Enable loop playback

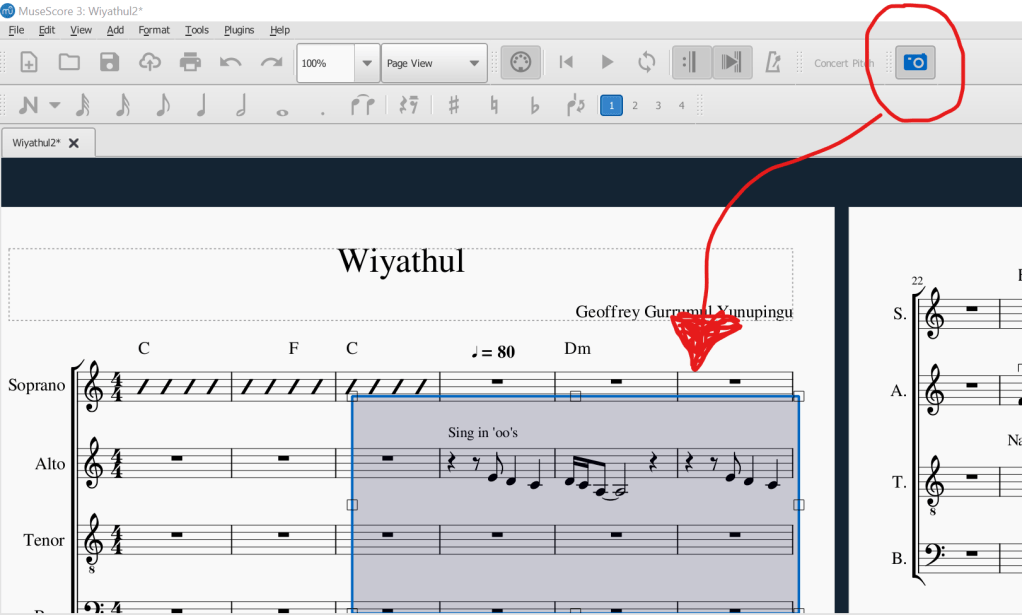647,62
